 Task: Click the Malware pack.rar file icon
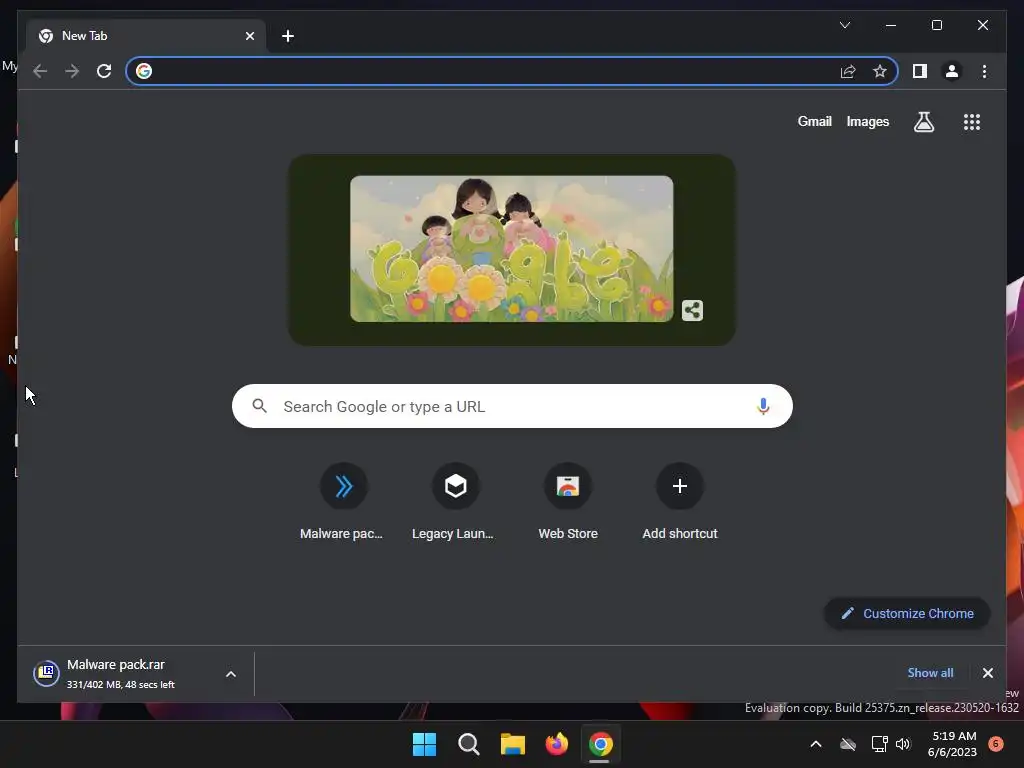tap(46, 673)
